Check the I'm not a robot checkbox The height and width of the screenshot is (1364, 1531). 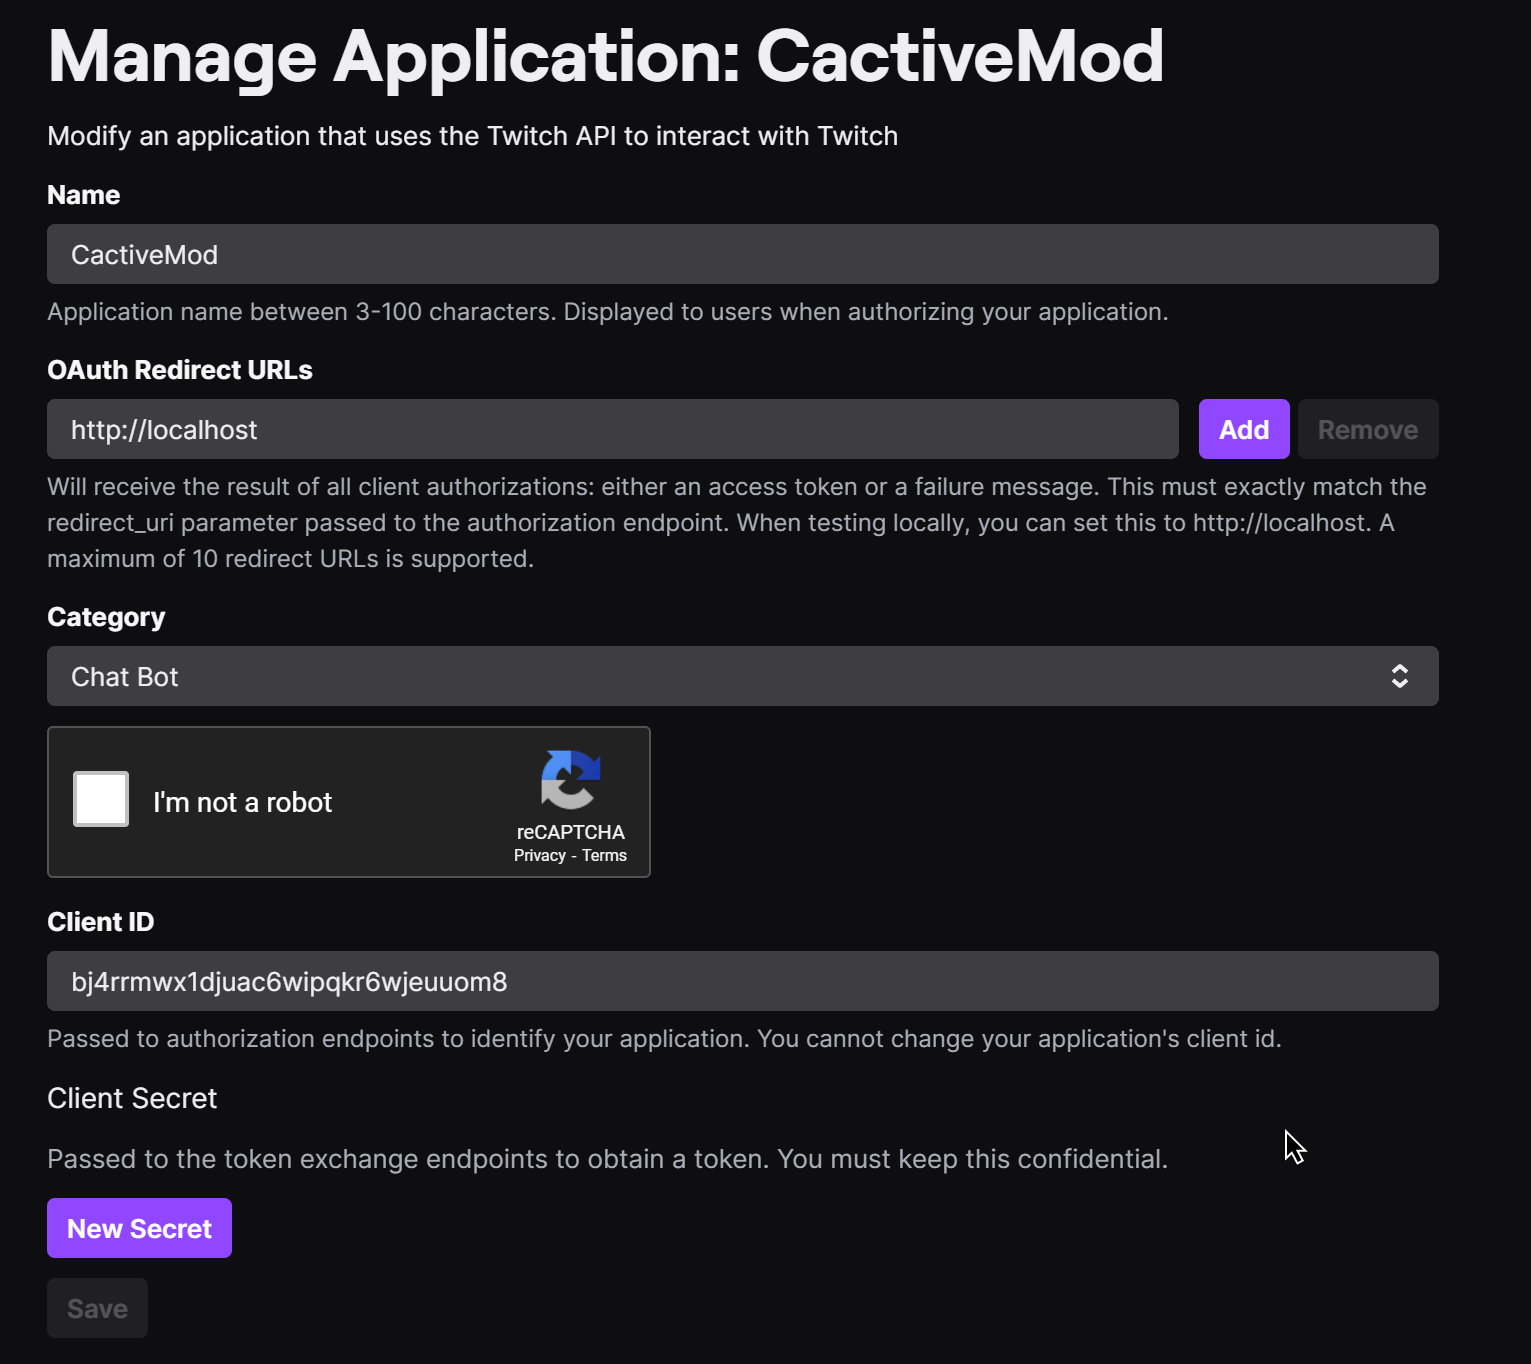pyautogui.click(x=101, y=799)
